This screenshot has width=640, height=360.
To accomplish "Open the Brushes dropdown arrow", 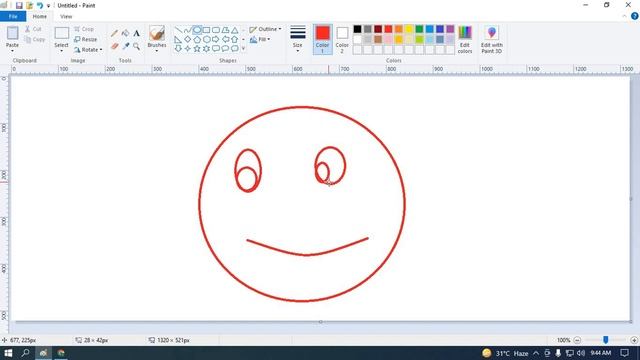I will point(157,51).
